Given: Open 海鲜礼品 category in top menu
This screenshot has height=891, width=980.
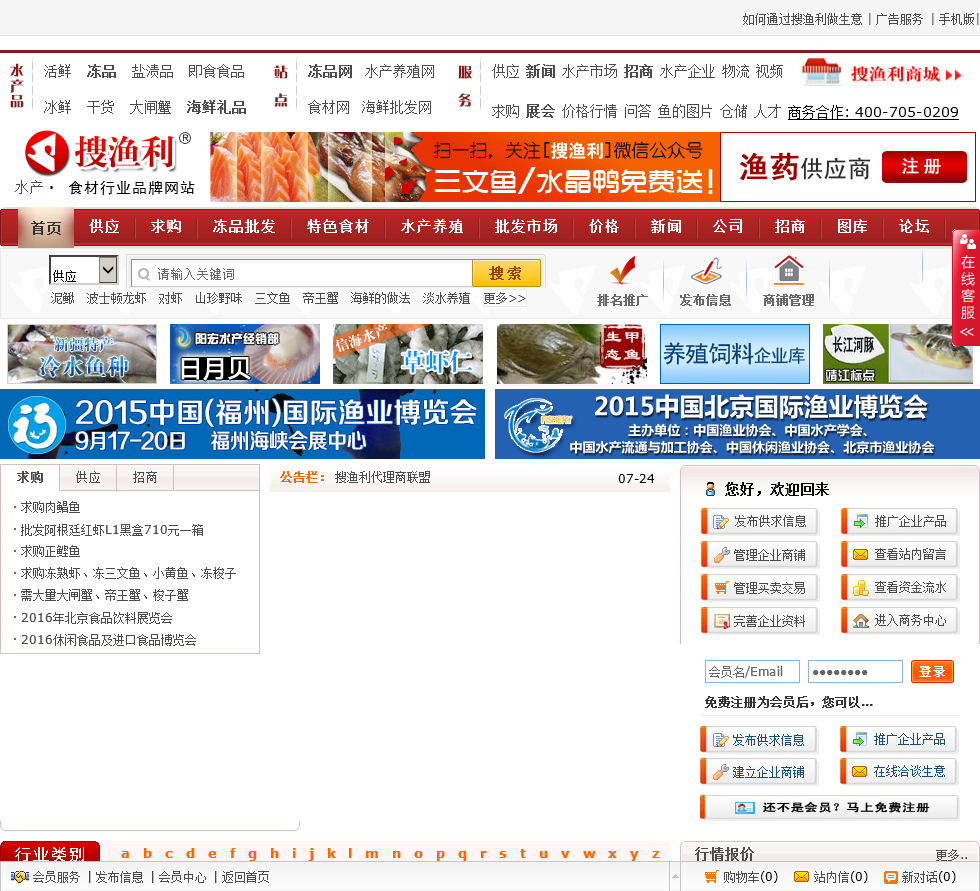Looking at the screenshot, I should (216, 107).
